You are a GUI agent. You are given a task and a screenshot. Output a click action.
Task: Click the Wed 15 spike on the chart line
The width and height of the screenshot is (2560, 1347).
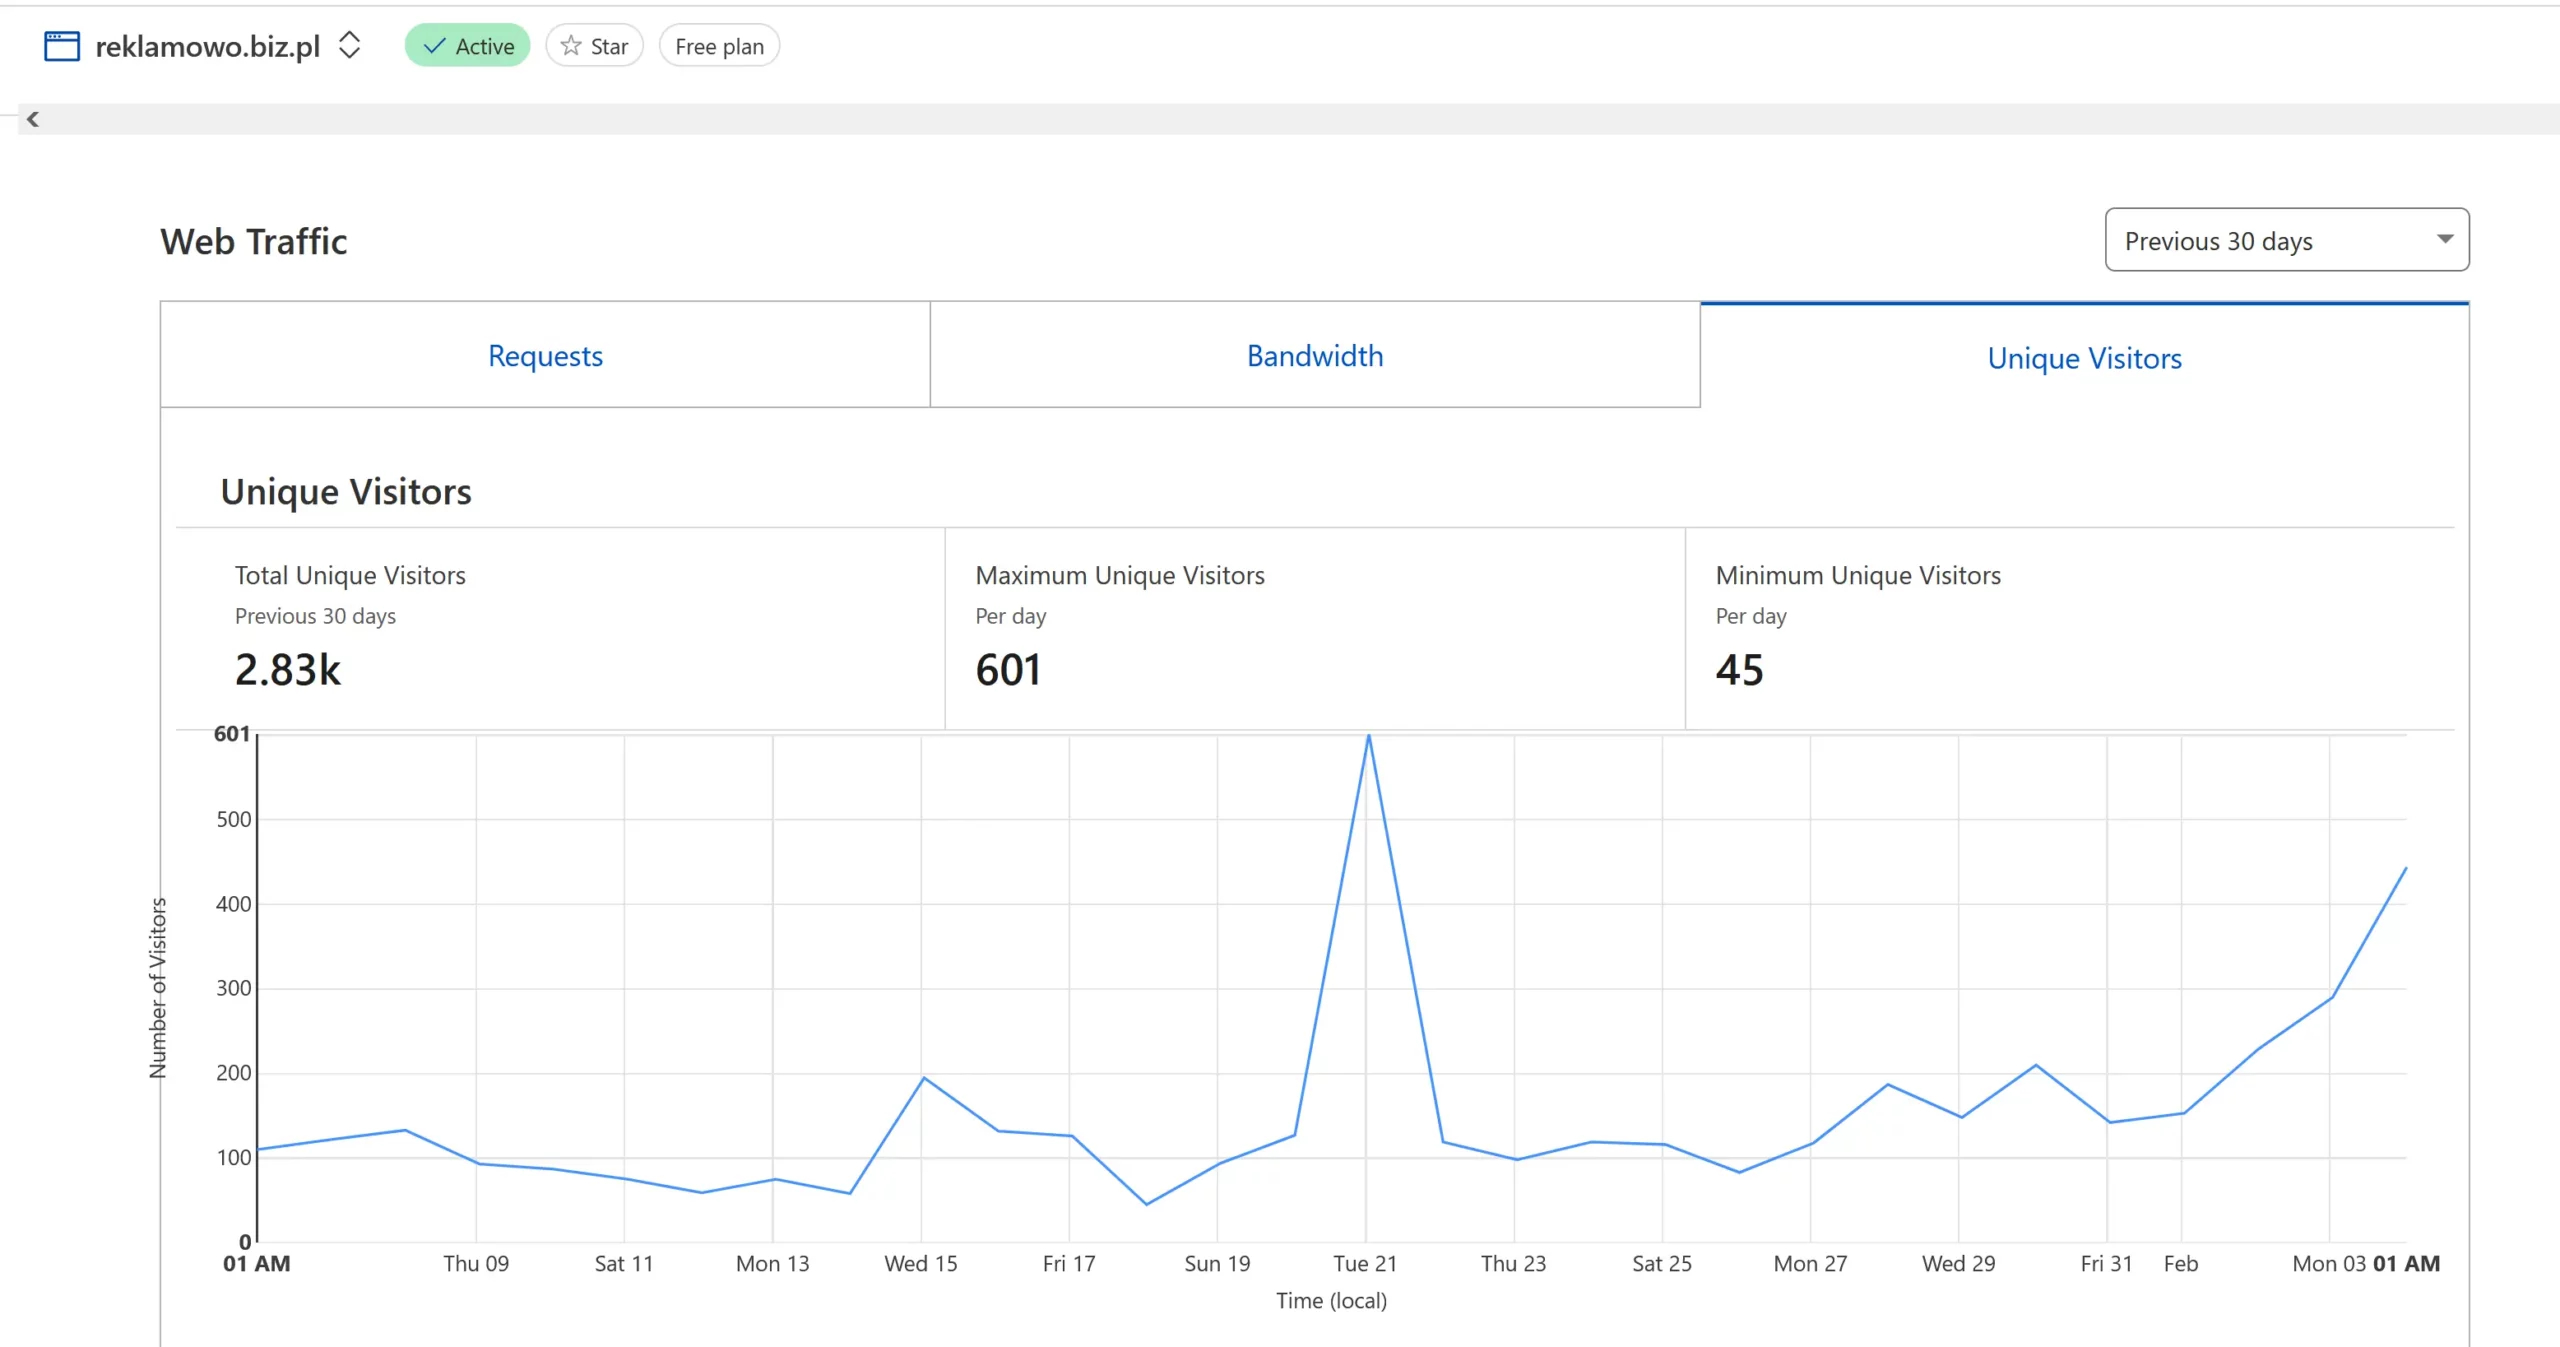(923, 1078)
